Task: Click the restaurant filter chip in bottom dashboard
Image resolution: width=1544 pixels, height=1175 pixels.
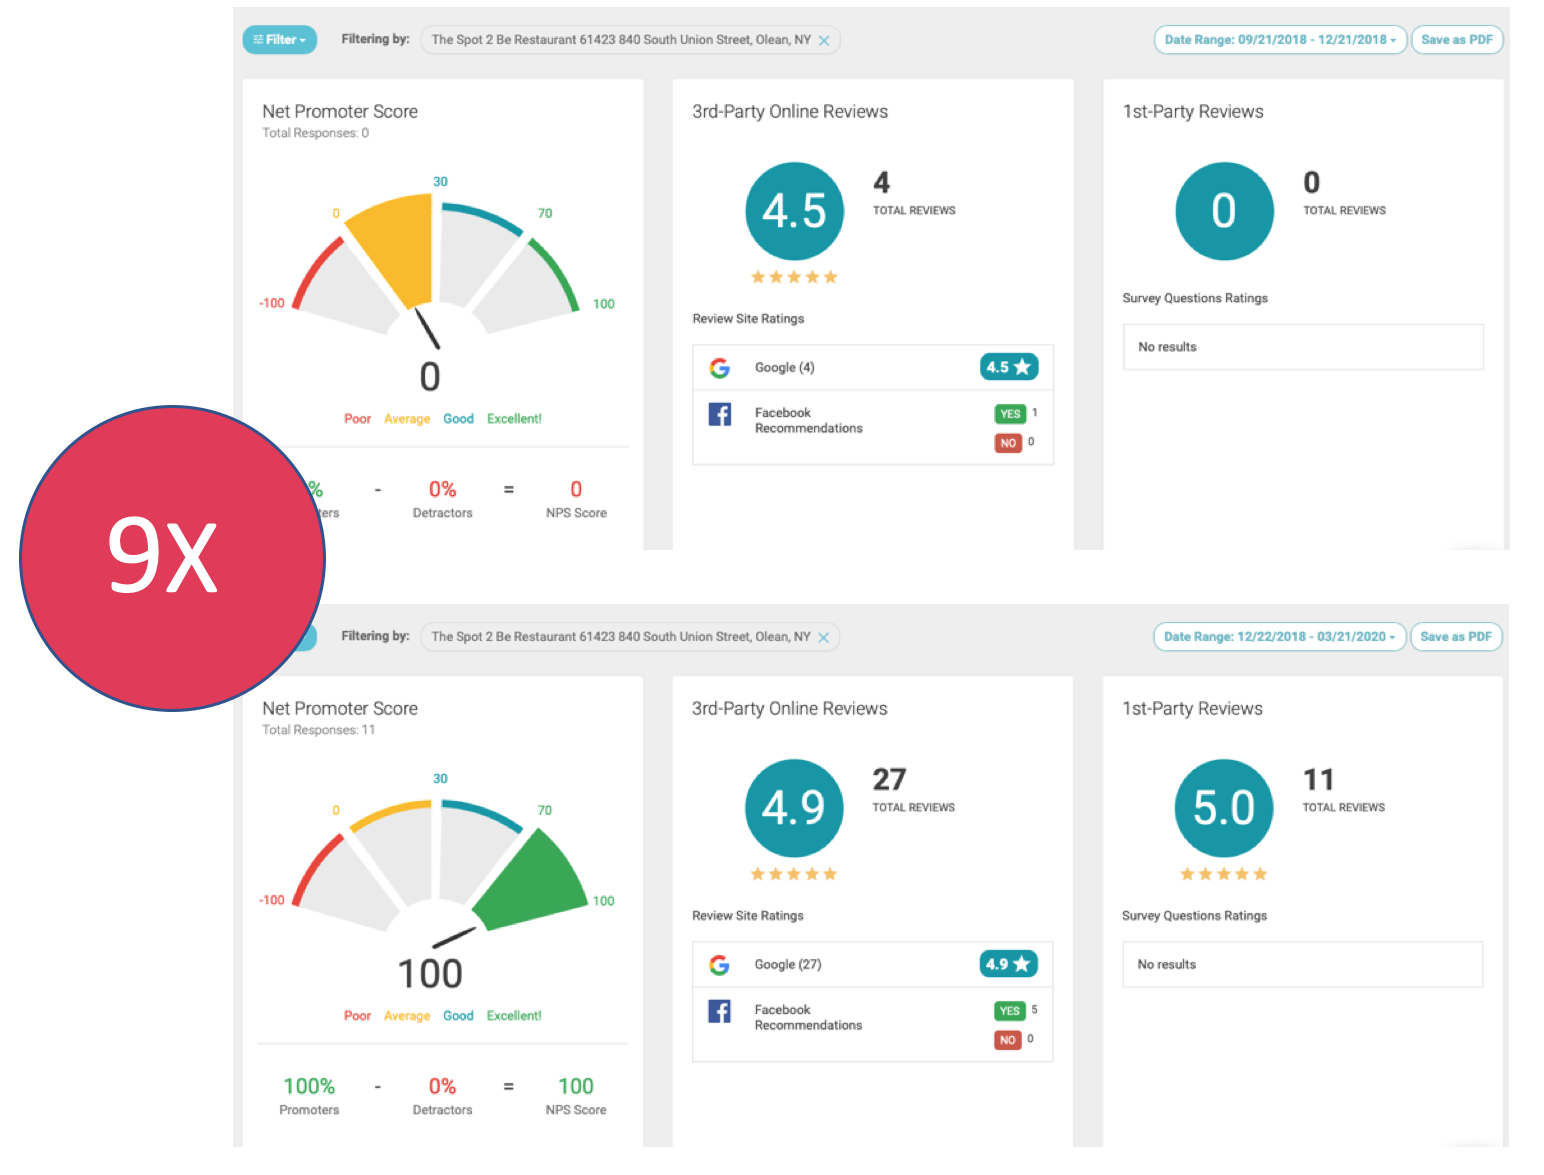Action: click(630, 637)
